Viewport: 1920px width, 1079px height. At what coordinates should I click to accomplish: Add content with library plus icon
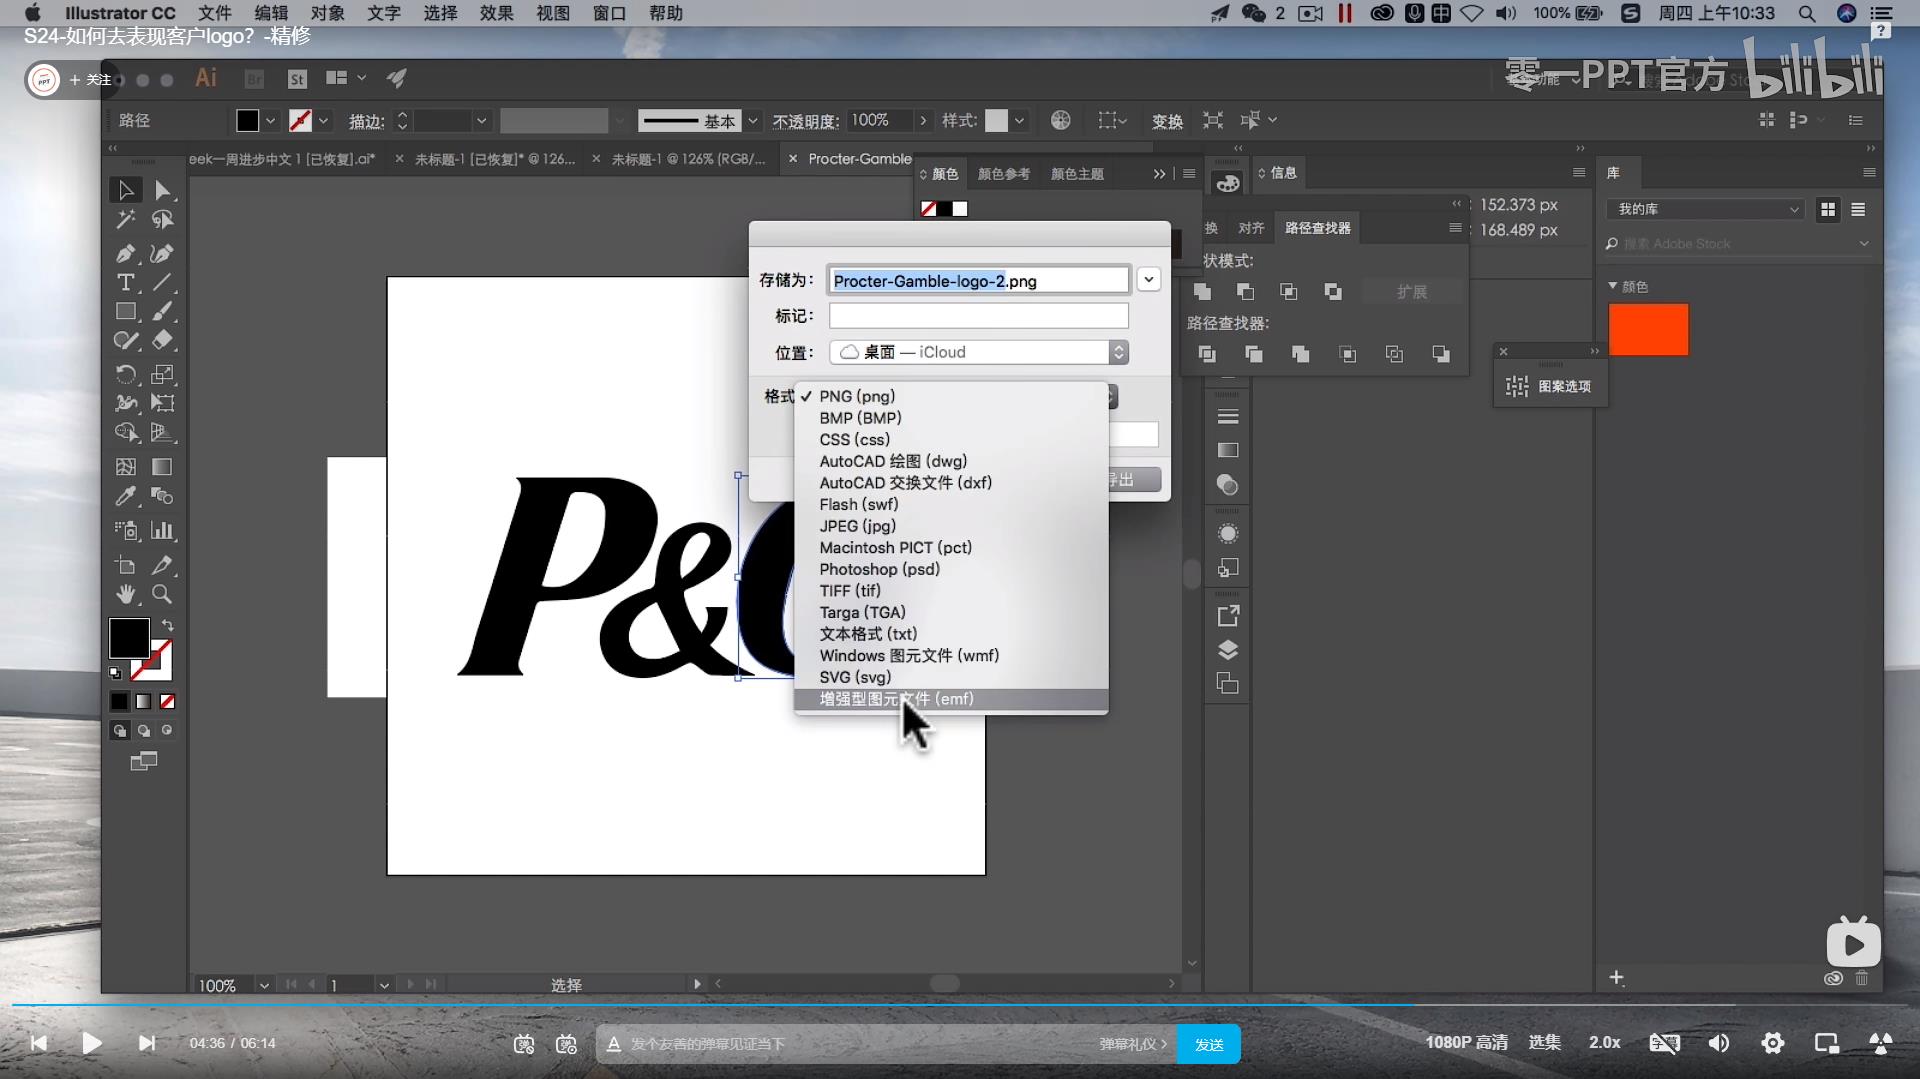[x=1617, y=977]
